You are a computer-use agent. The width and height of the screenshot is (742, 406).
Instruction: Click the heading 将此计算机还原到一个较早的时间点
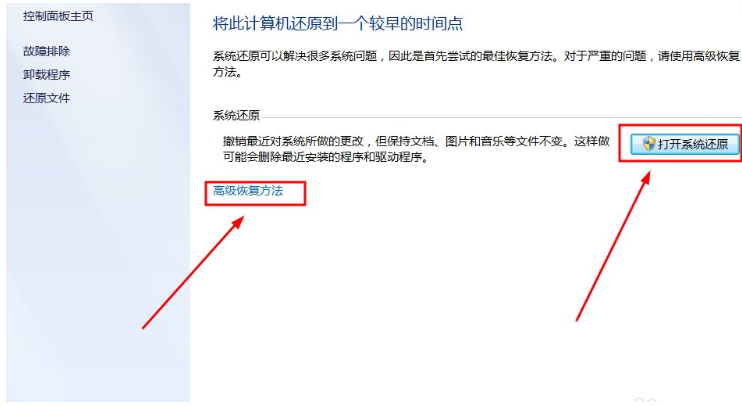pos(337,23)
